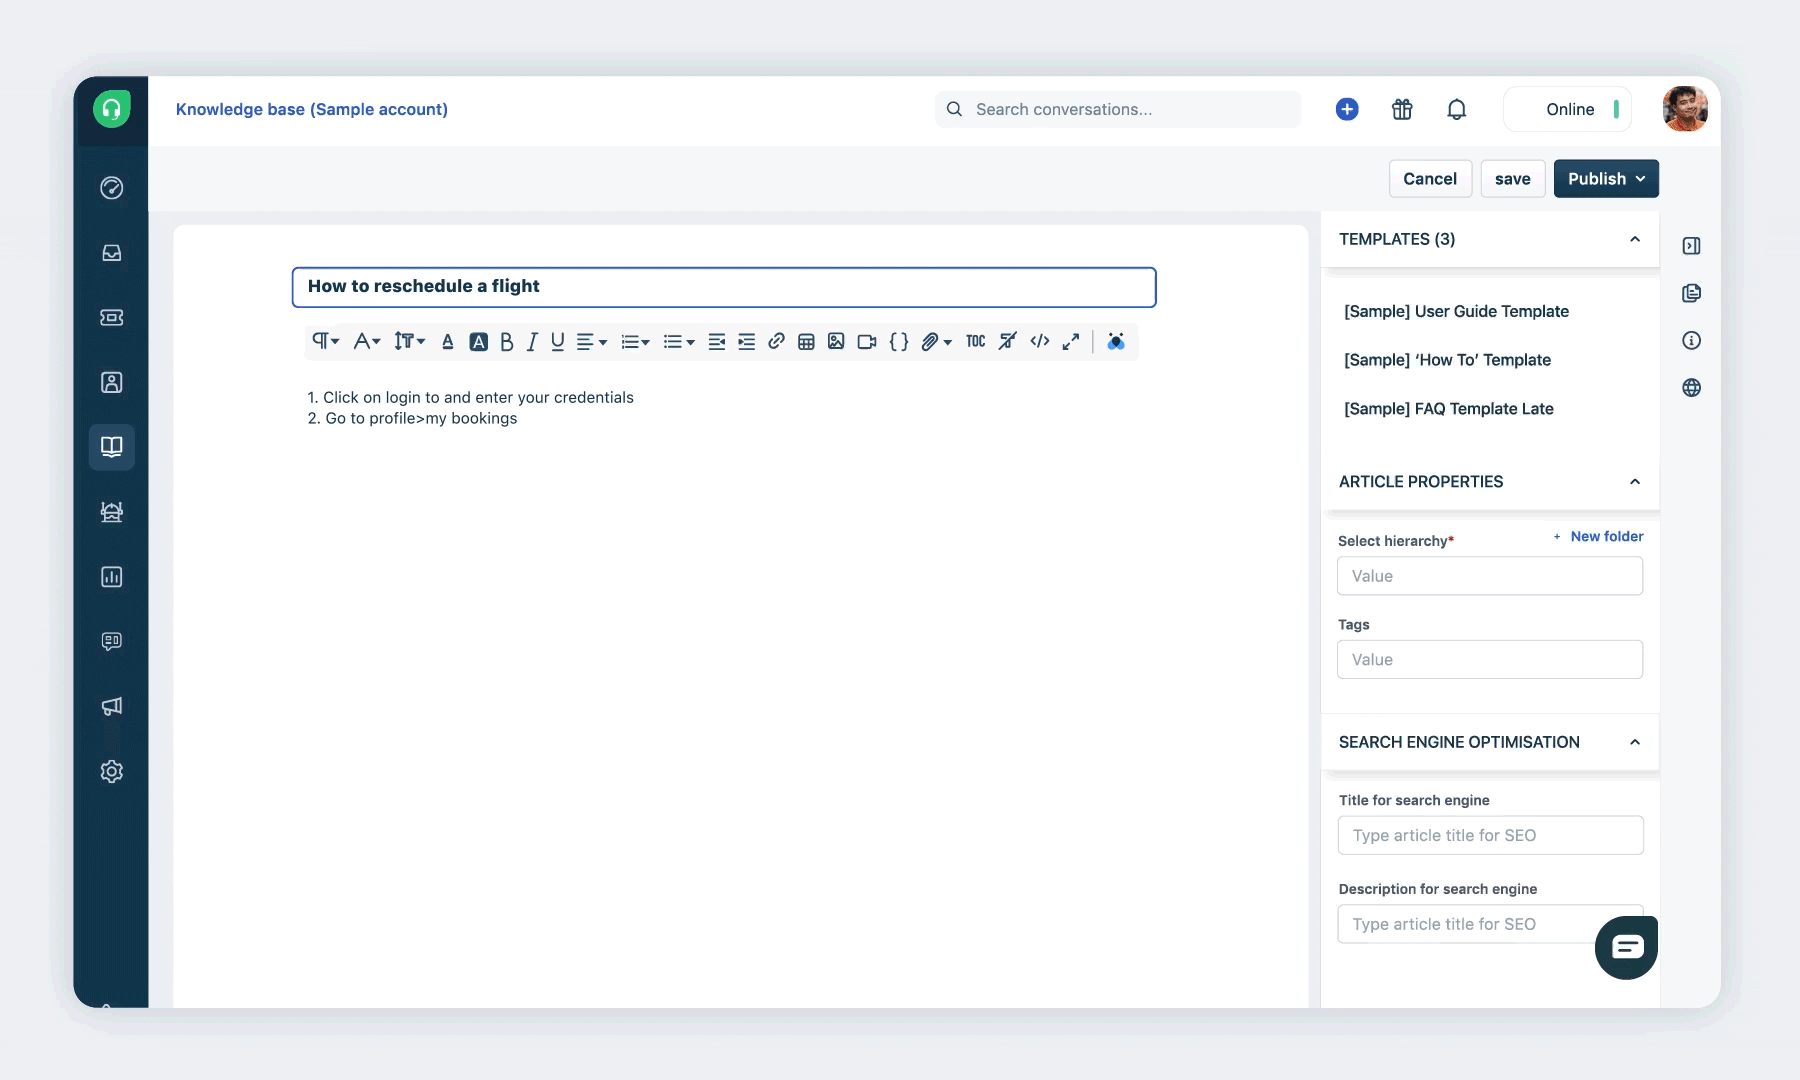
Task: Click the Cancel button
Action: [x=1429, y=178]
